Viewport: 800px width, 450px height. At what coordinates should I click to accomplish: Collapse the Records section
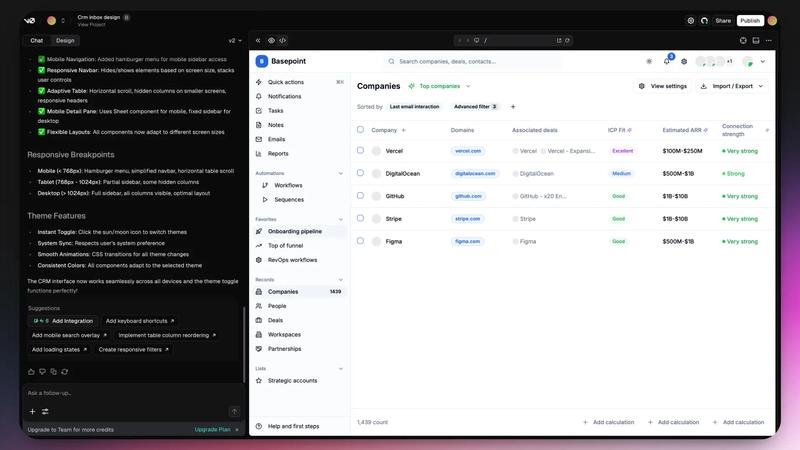[341, 280]
